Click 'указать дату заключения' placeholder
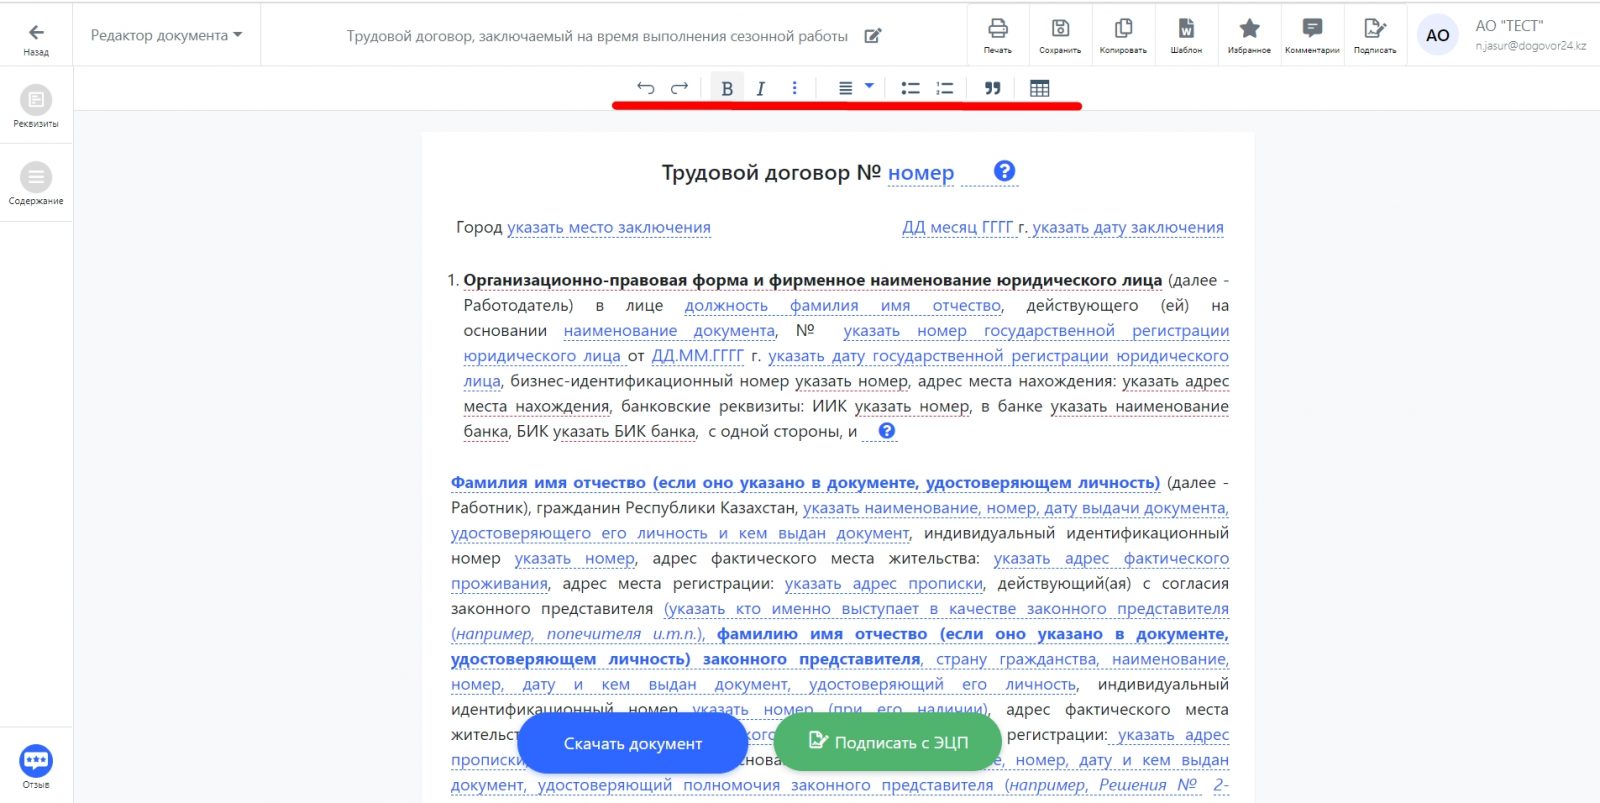This screenshot has width=1600, height=803. [1128, 227]
